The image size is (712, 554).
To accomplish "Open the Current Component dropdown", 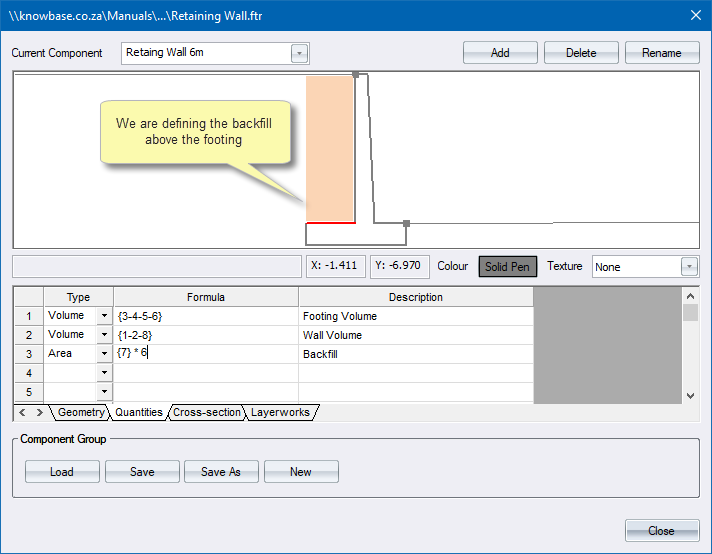I will [x=299, y=53].
